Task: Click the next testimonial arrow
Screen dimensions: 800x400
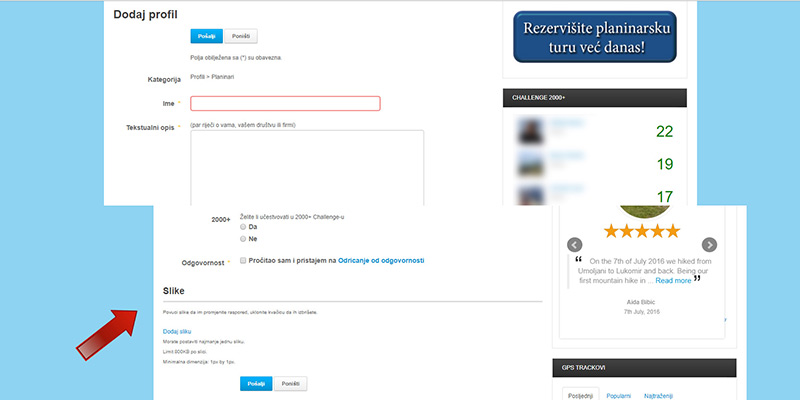Action: click(x=709, y=245)
